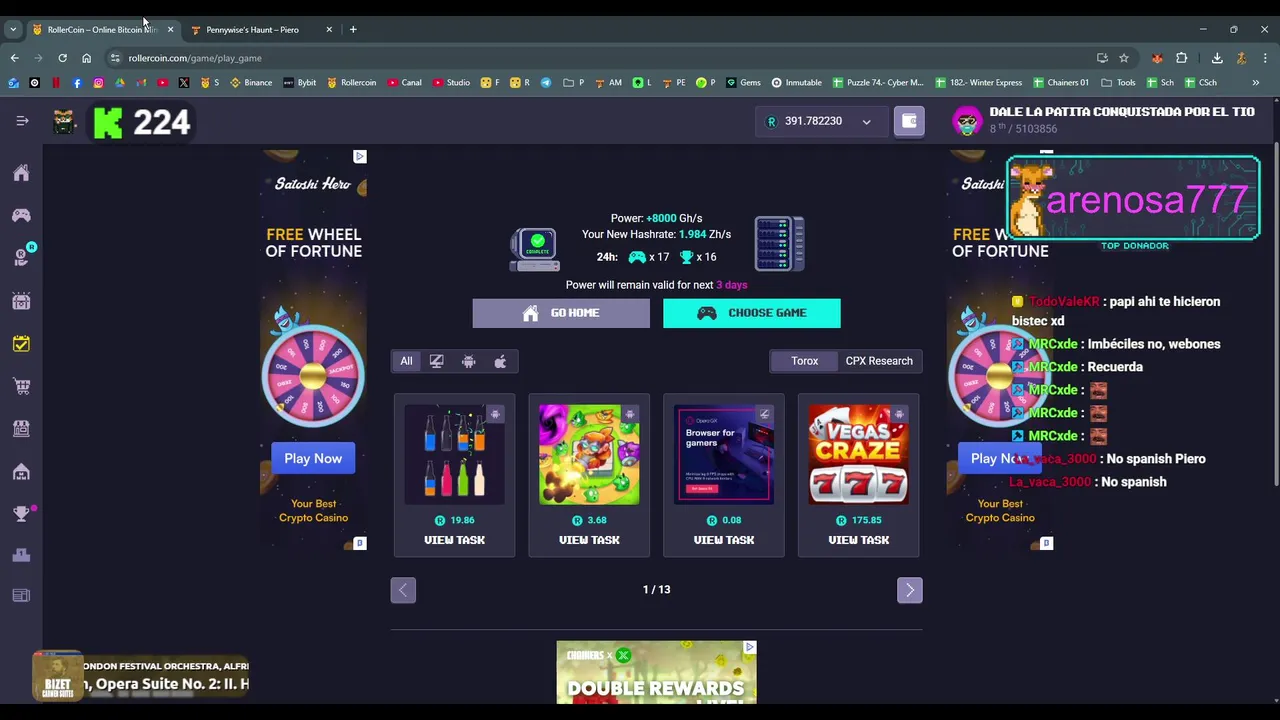Open the Gems bookmark
1280x720 pixels.
tap(743, 82)
